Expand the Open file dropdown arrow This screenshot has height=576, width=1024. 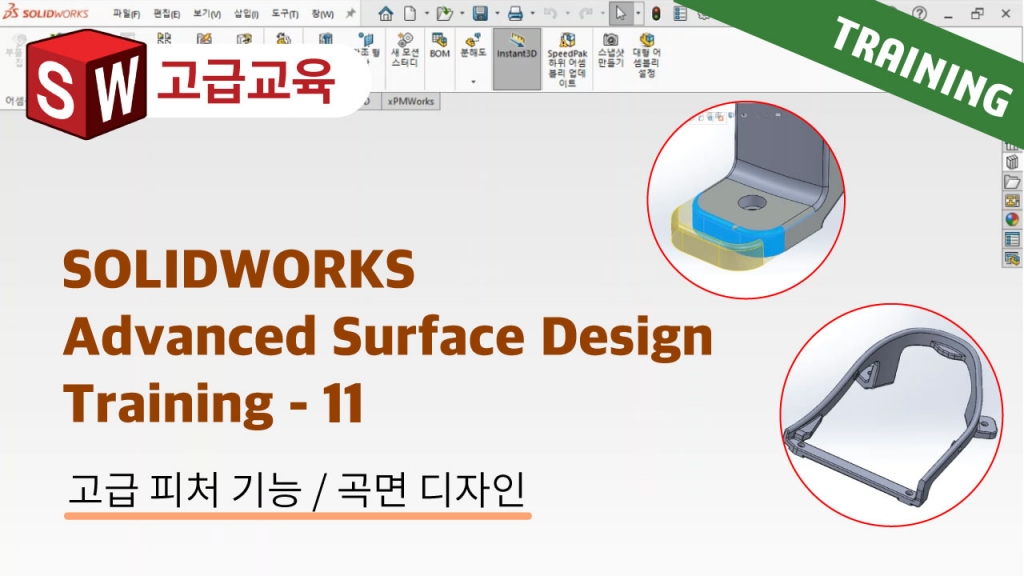462,13
